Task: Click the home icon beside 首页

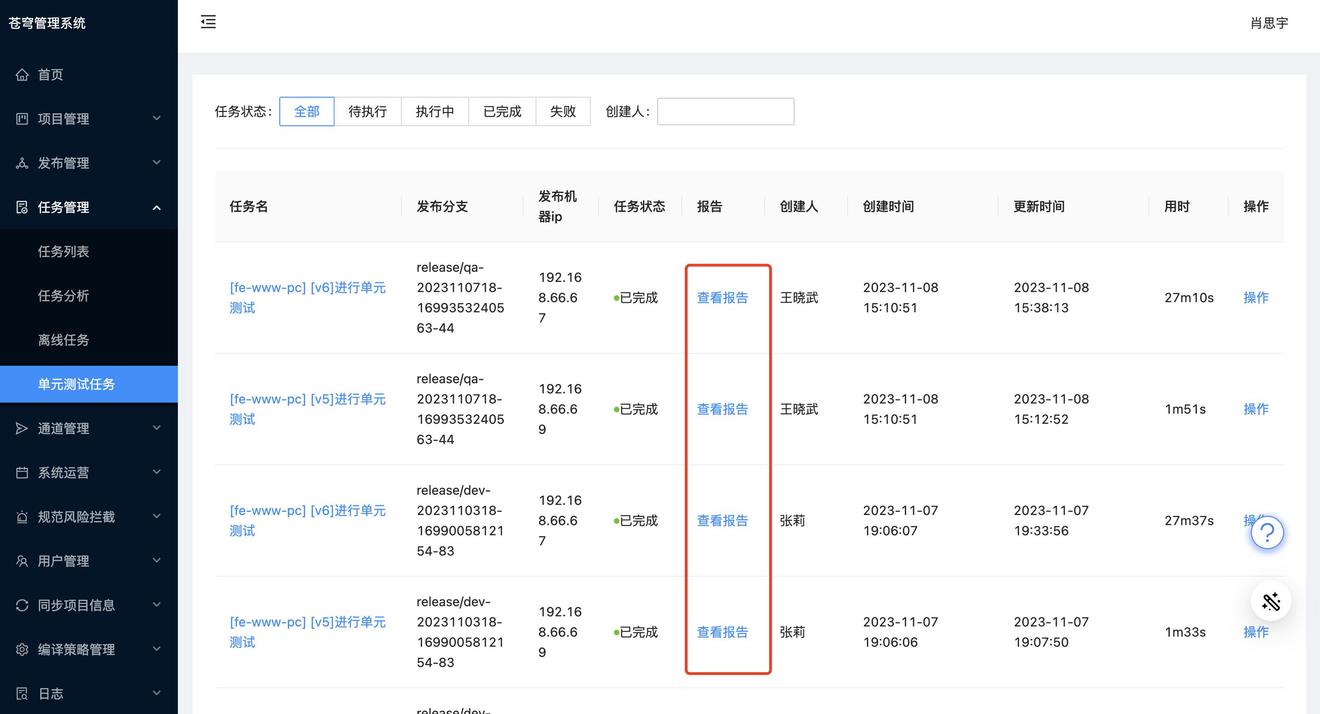Action: pos(22,75)
